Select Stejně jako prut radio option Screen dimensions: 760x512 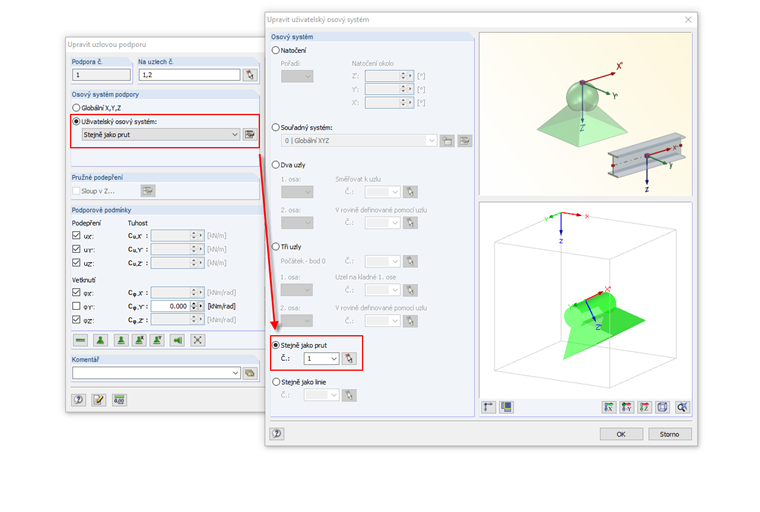coord(276,345)
